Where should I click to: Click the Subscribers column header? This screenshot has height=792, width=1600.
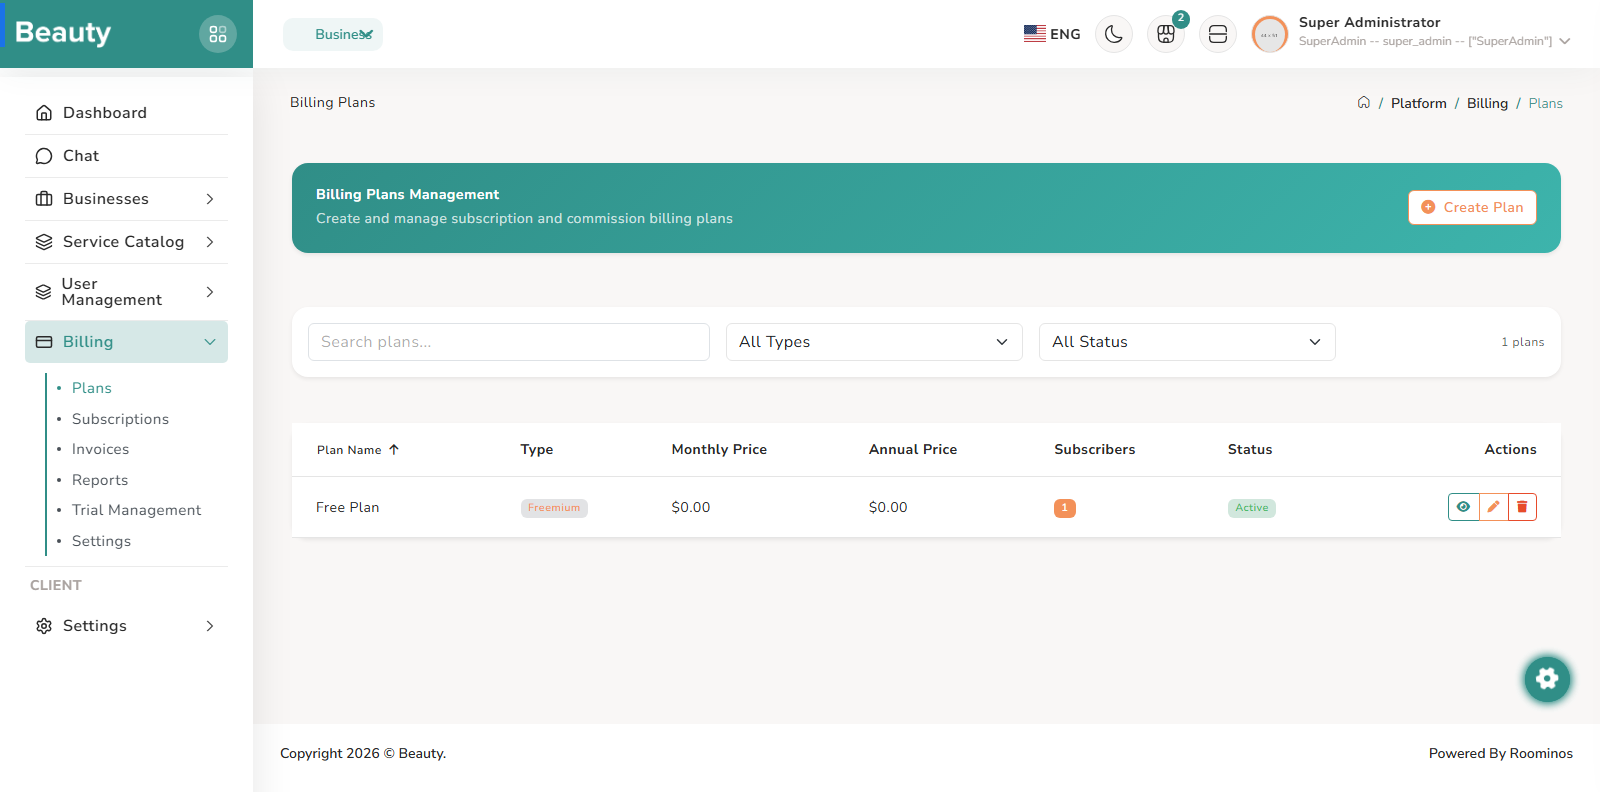tap(1095, 450)
